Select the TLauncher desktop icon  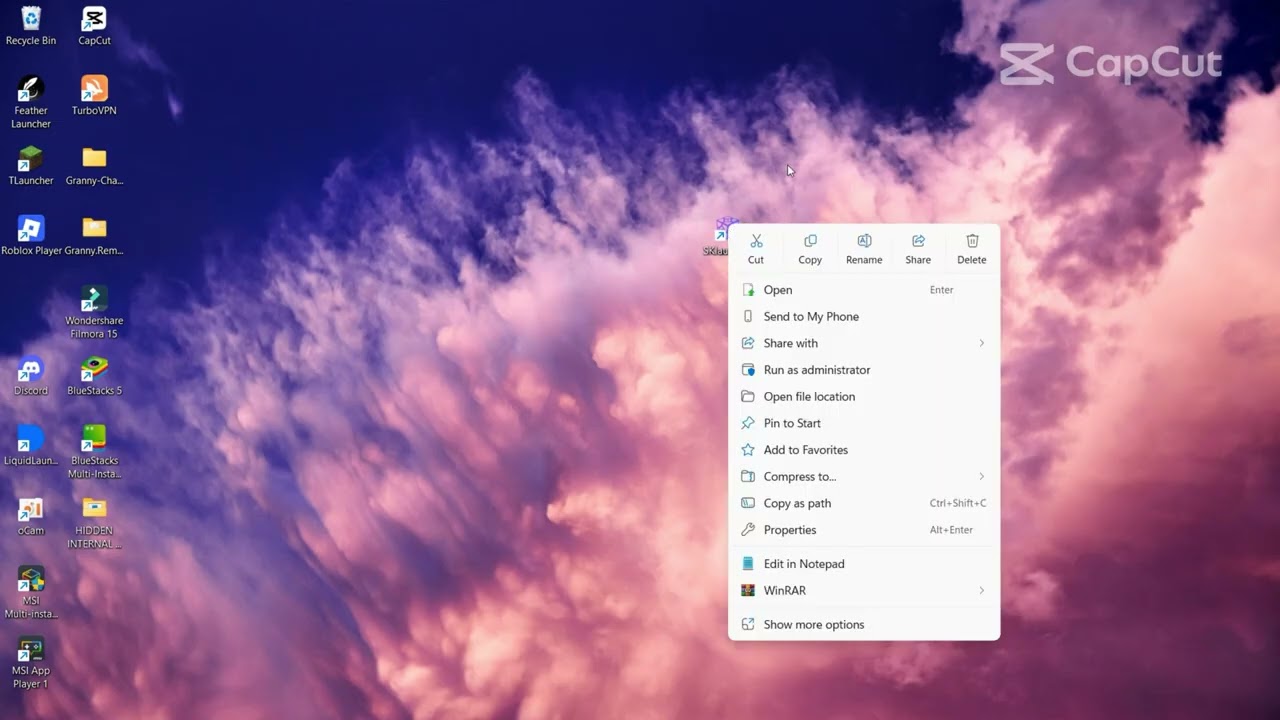pyautogui.click(x=31, y=166)
